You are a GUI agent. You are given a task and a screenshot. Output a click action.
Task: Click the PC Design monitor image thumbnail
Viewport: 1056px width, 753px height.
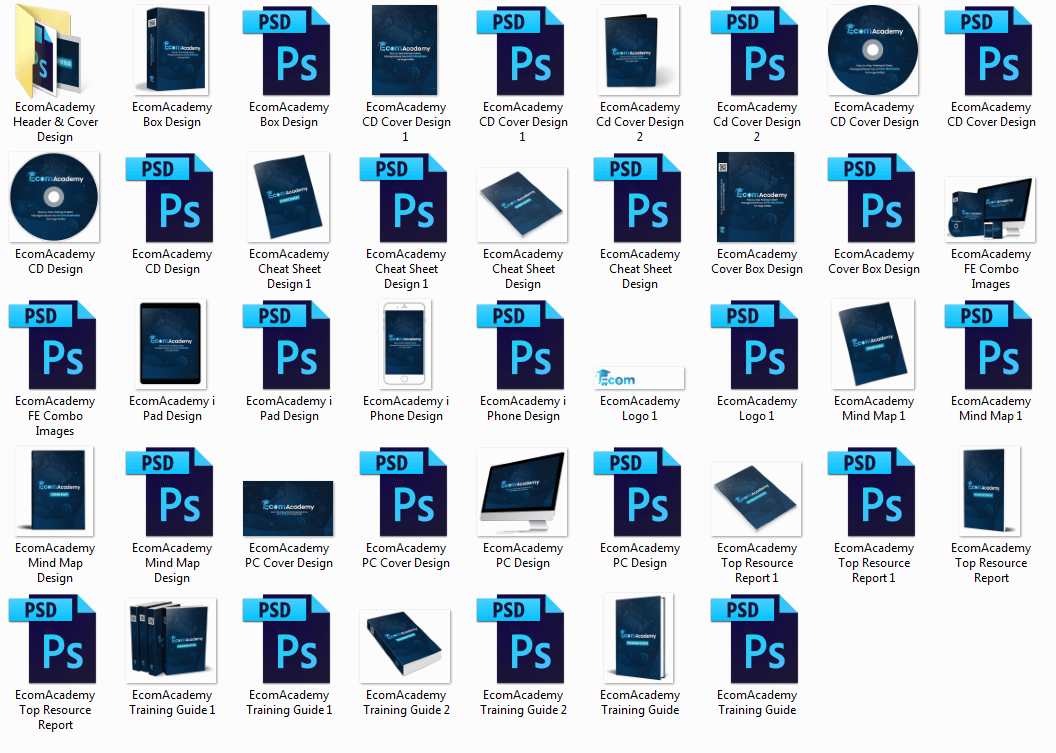523,493
